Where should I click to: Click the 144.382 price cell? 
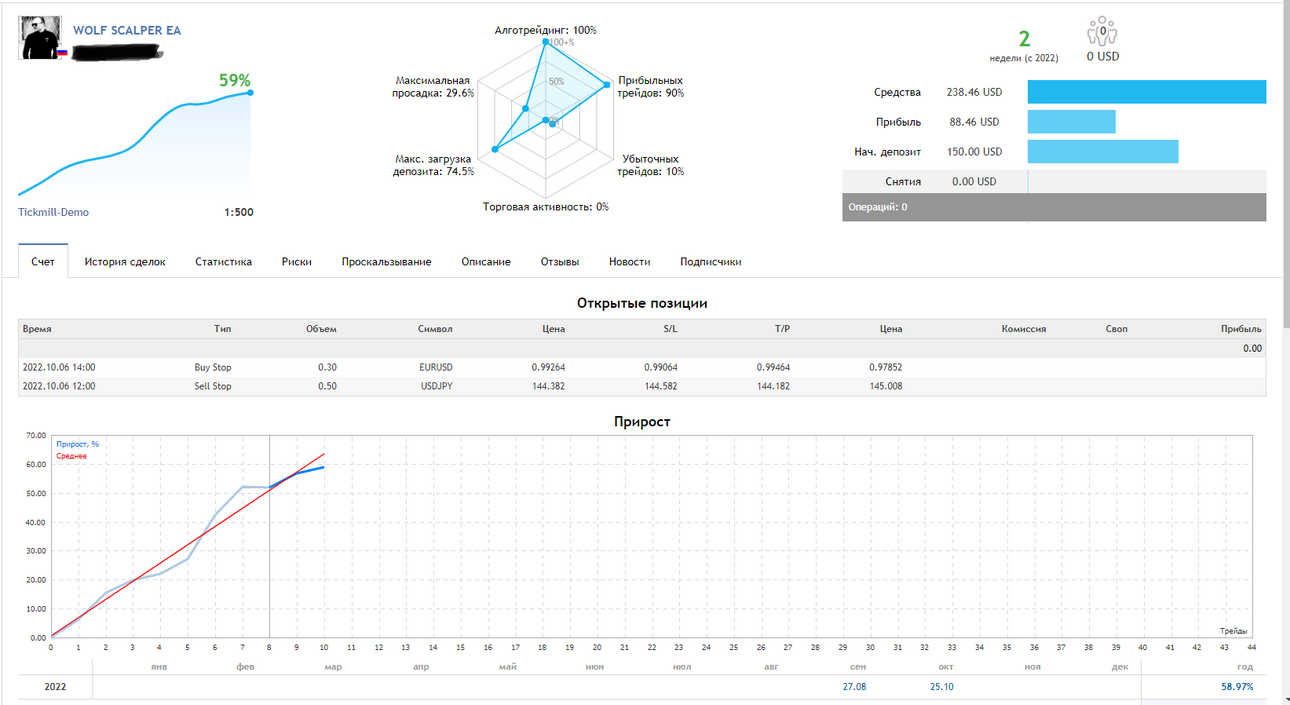click(x=549, y=386)
